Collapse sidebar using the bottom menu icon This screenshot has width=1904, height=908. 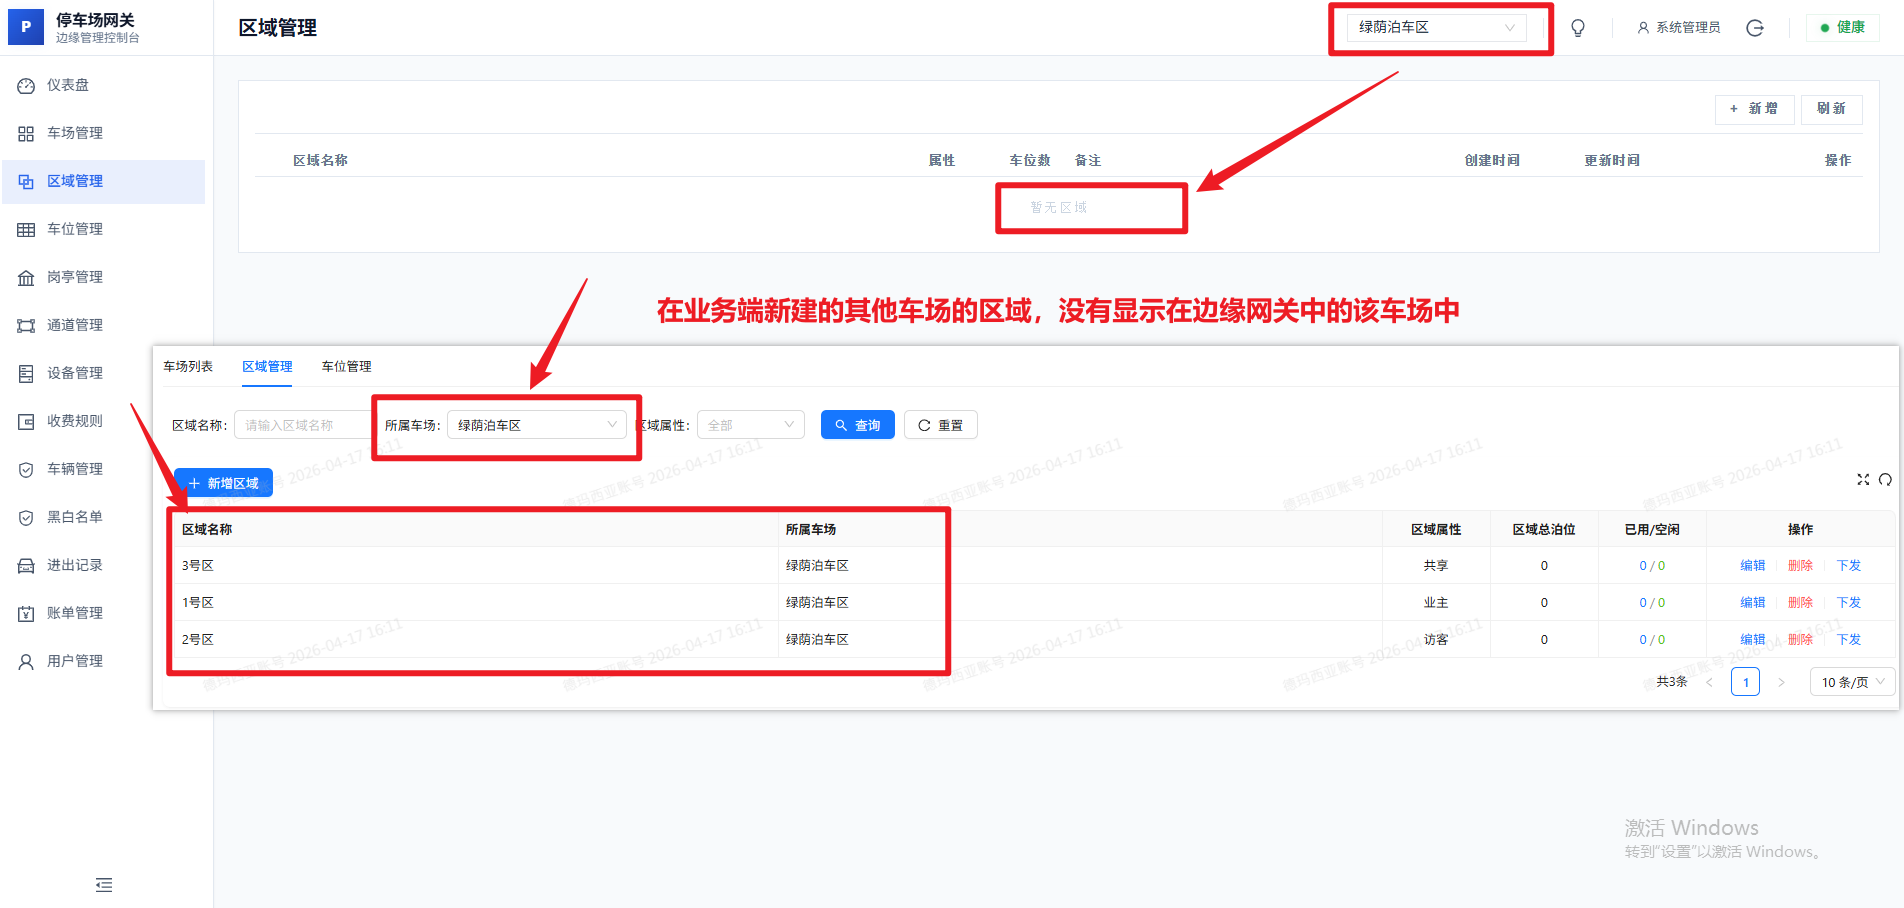(x=104, y=885)
